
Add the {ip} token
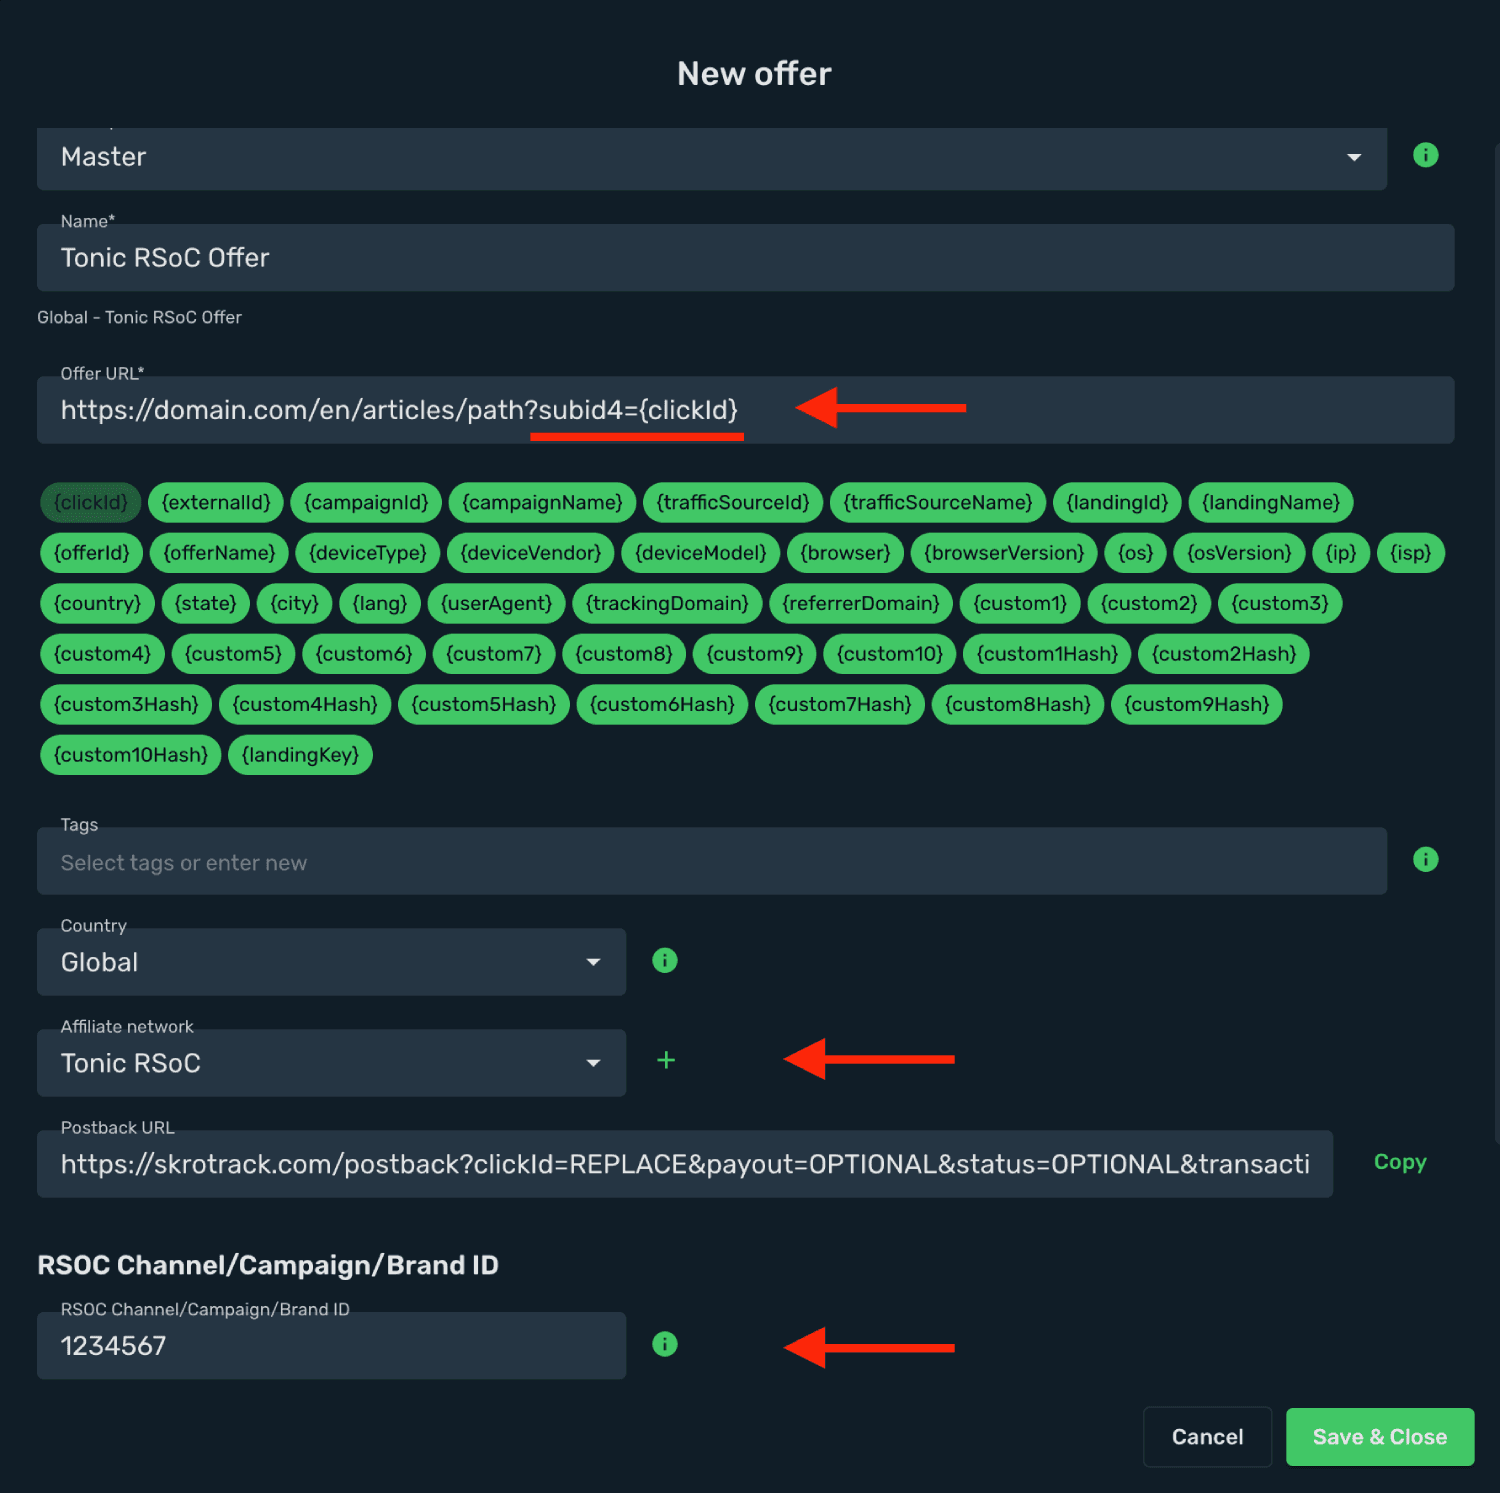click(x=1341, y=553)
